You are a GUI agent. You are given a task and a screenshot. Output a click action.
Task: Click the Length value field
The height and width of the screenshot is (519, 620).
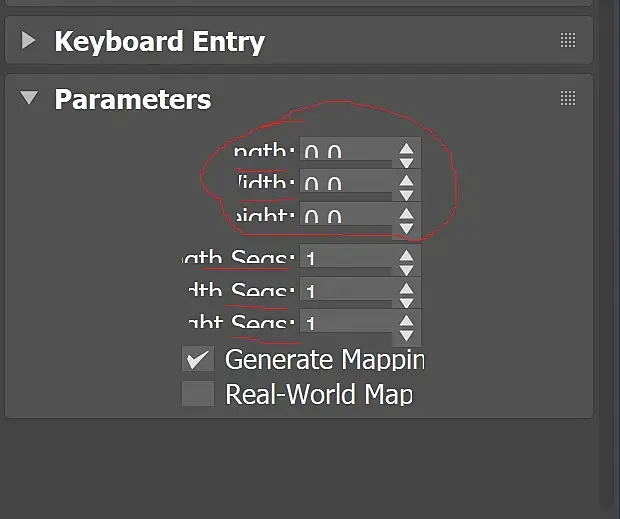click(x=345, y=152)
